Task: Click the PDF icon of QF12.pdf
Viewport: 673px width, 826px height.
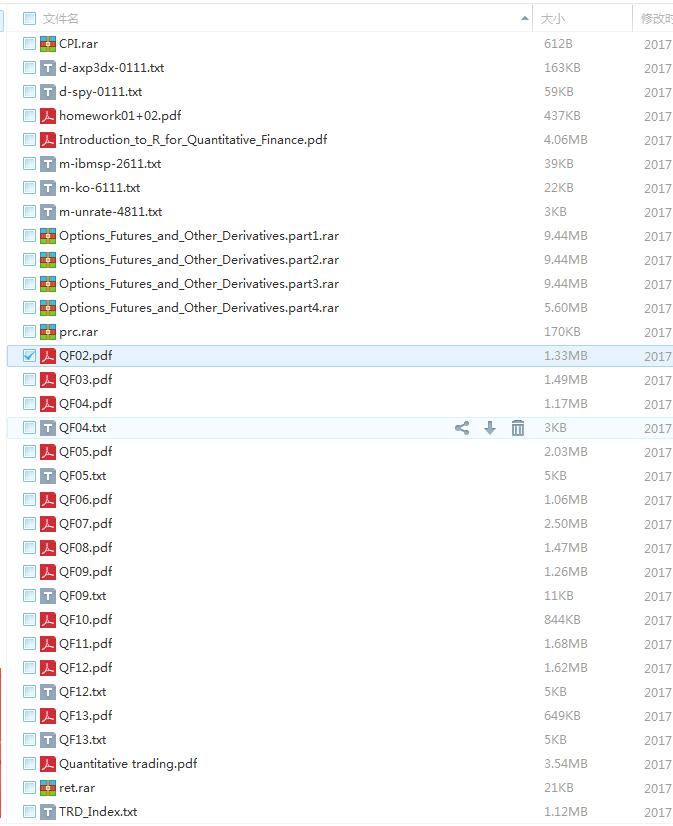Action: click(48, 668)
